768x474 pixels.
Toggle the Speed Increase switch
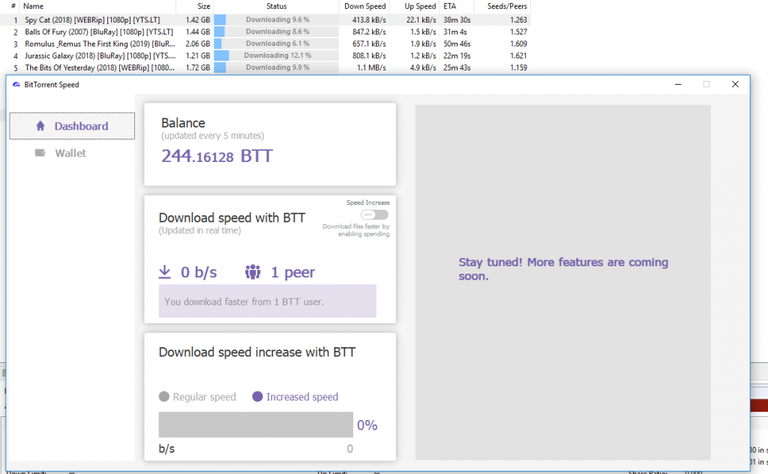tap(375, 214)
